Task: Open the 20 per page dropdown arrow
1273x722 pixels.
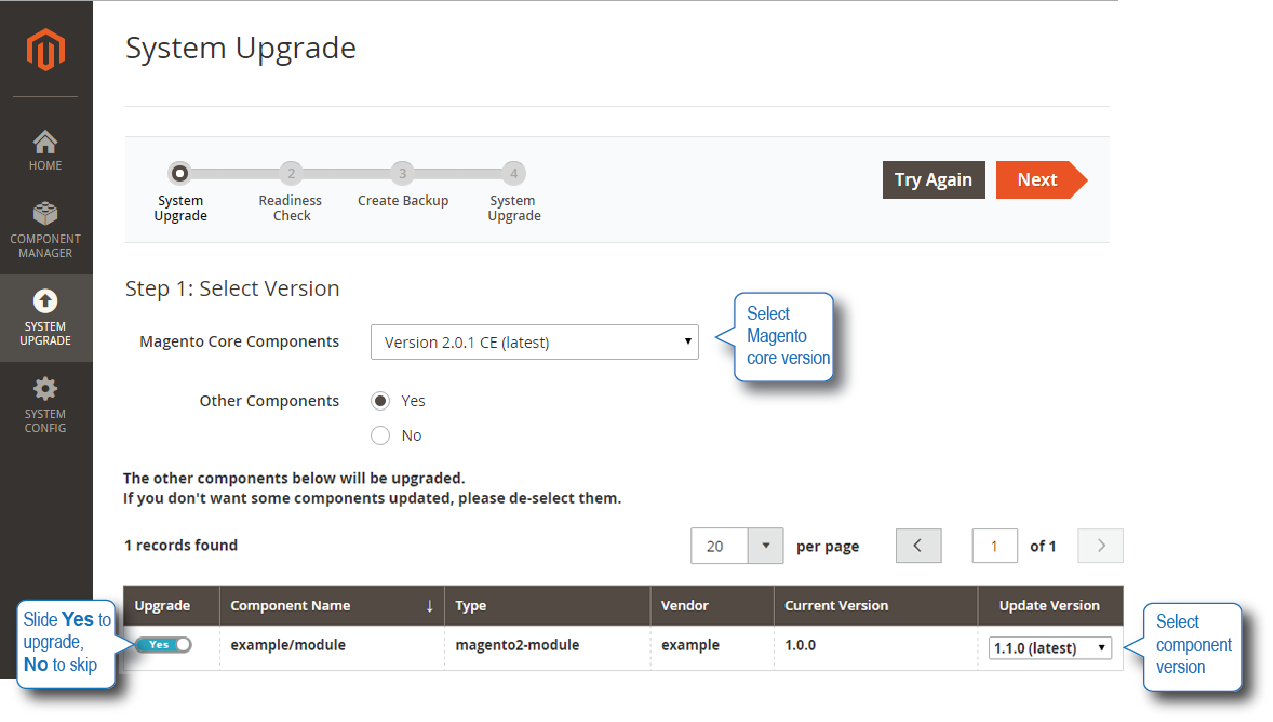Action: [766, 546]
